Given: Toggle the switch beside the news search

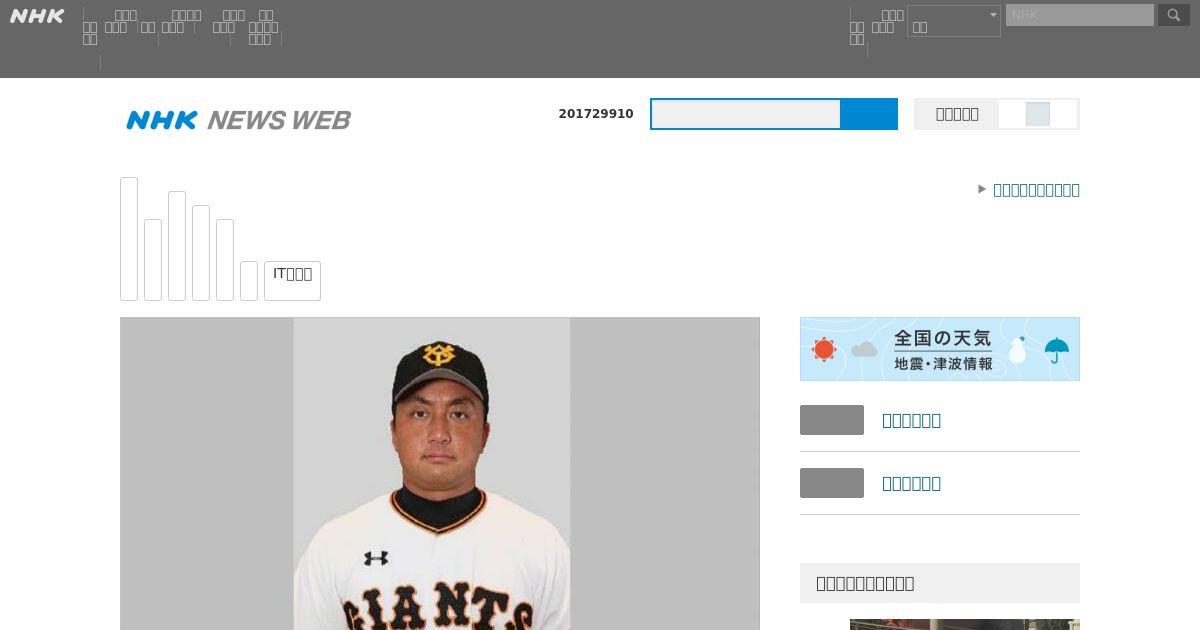Looking at the screenshot, I should coord(1038,114).
